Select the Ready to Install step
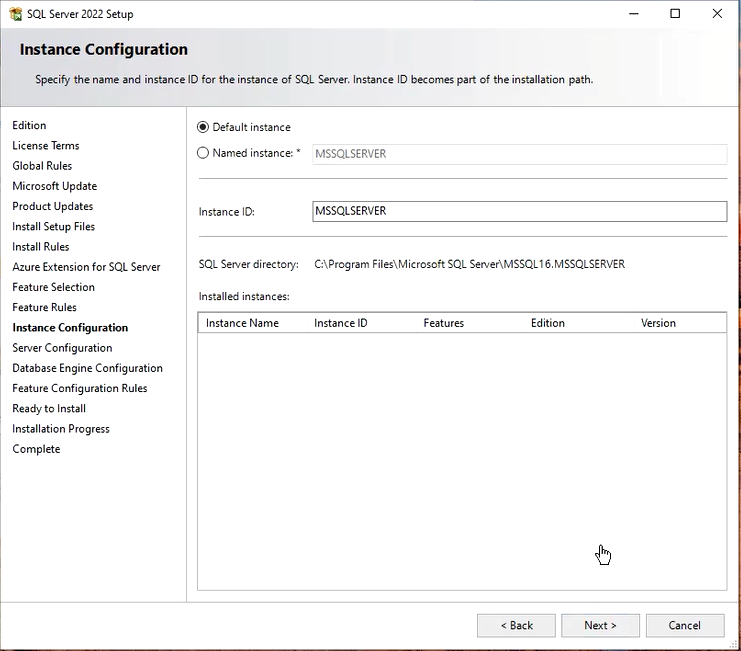Image resolution: width=741 pixels, height=651 pixels. click(49, 409)
